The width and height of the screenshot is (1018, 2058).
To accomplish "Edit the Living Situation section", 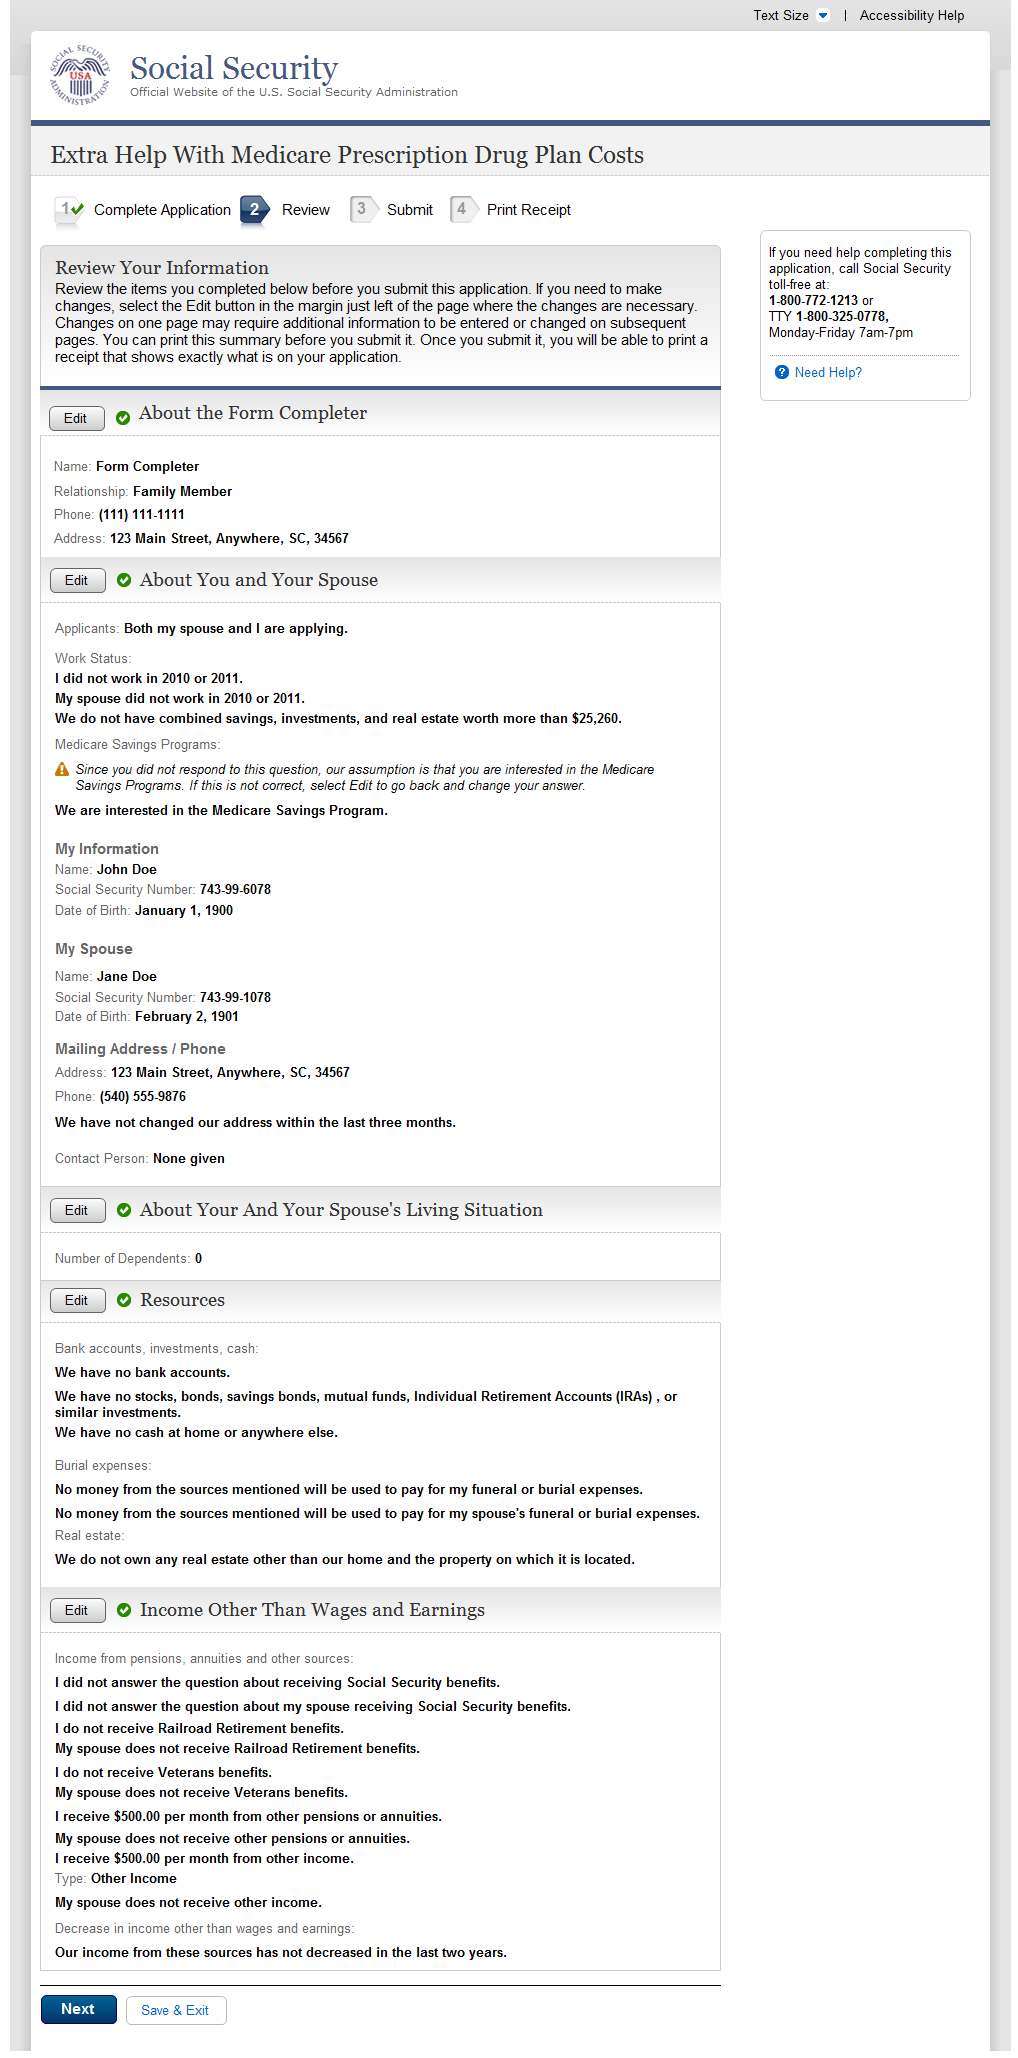I will click(77, 1211).
